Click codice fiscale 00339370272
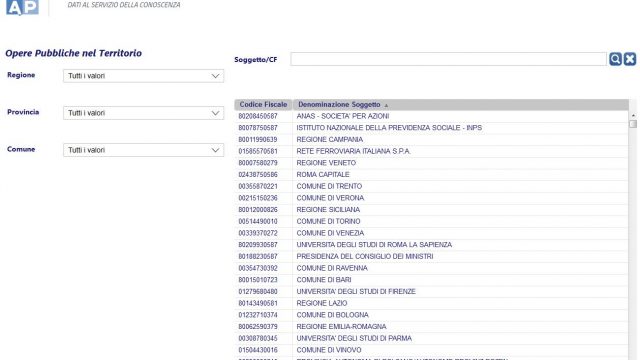 [258, 233]
